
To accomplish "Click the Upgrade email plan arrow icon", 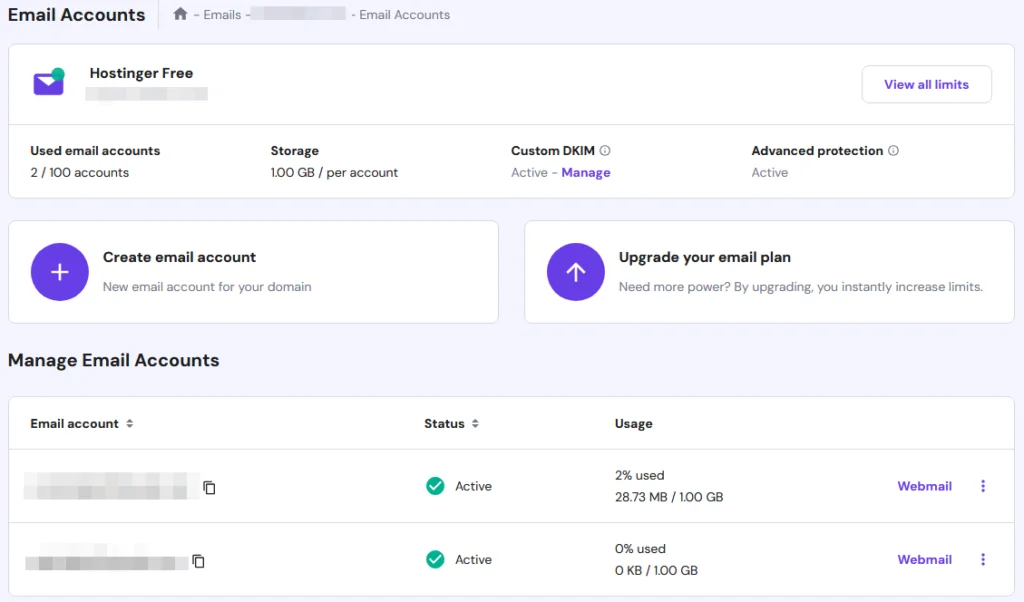I will [x=575, y=271].
